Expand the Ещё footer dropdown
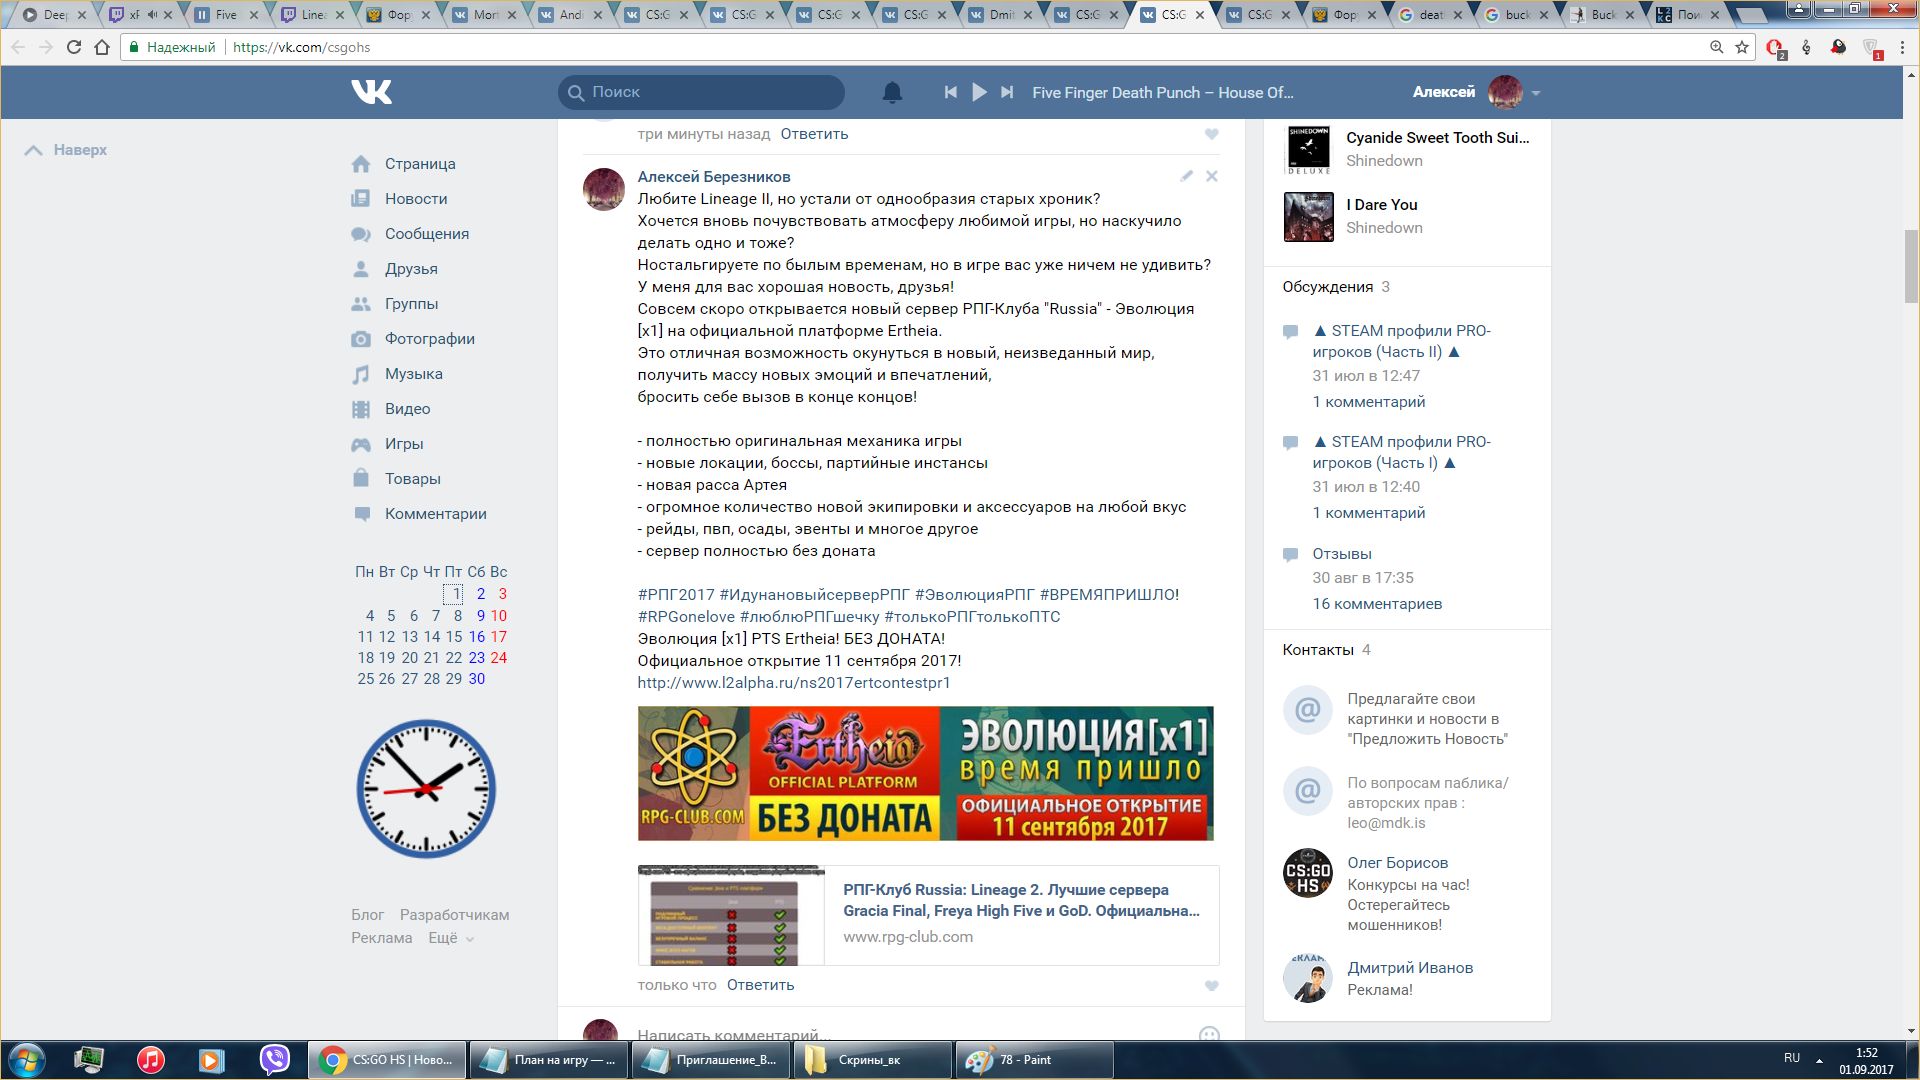 (x=451, y=938)
